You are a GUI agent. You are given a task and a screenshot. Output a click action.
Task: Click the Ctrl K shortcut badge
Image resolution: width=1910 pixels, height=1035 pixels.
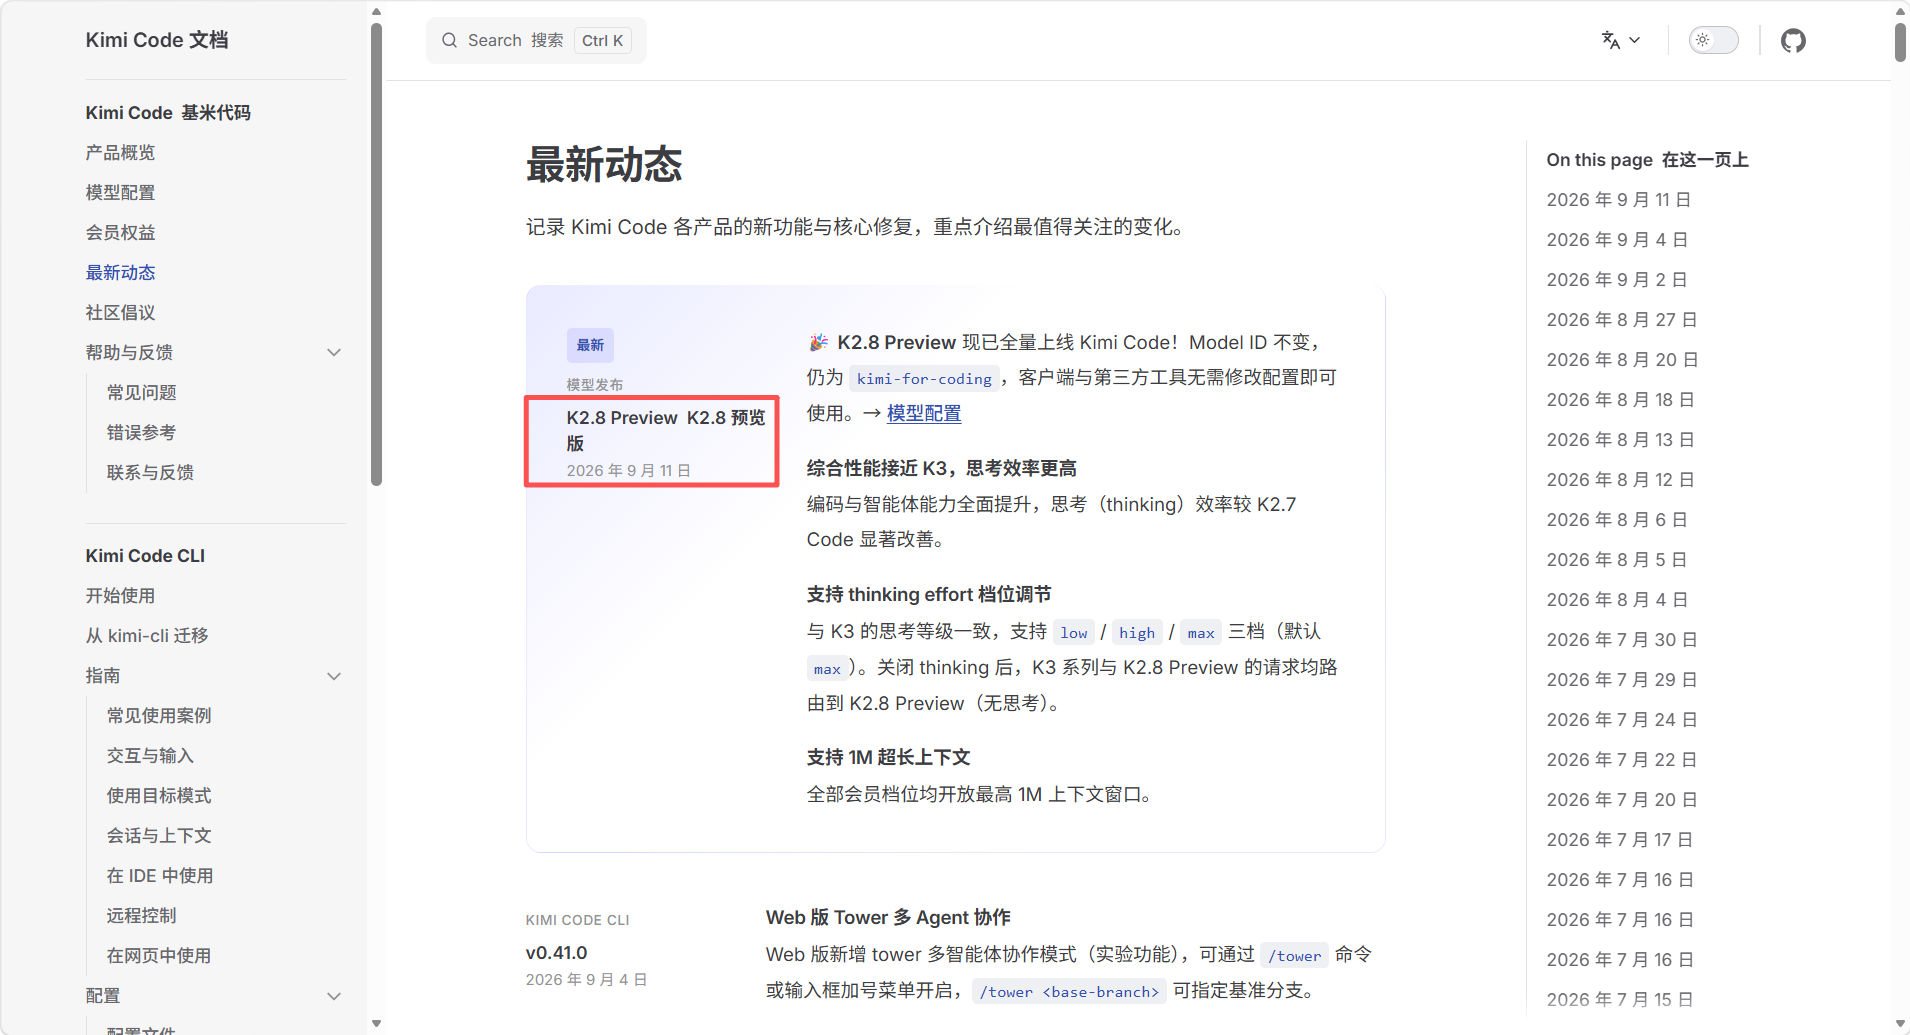pyautogui.click(x=602, y=40)
